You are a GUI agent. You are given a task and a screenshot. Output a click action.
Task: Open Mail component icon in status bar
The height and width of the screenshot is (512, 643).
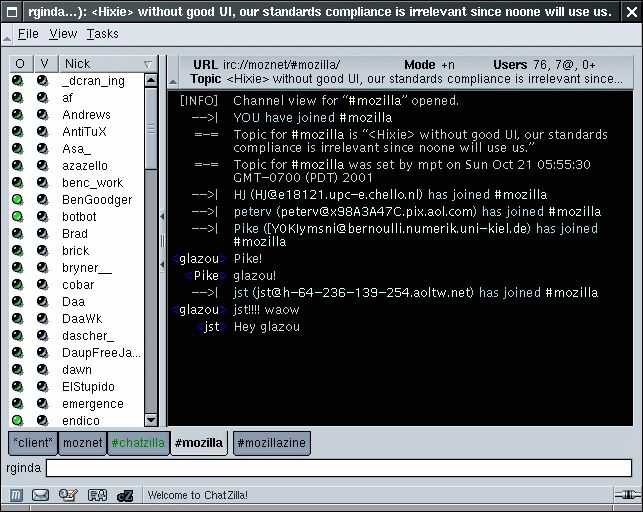point(40,495)
